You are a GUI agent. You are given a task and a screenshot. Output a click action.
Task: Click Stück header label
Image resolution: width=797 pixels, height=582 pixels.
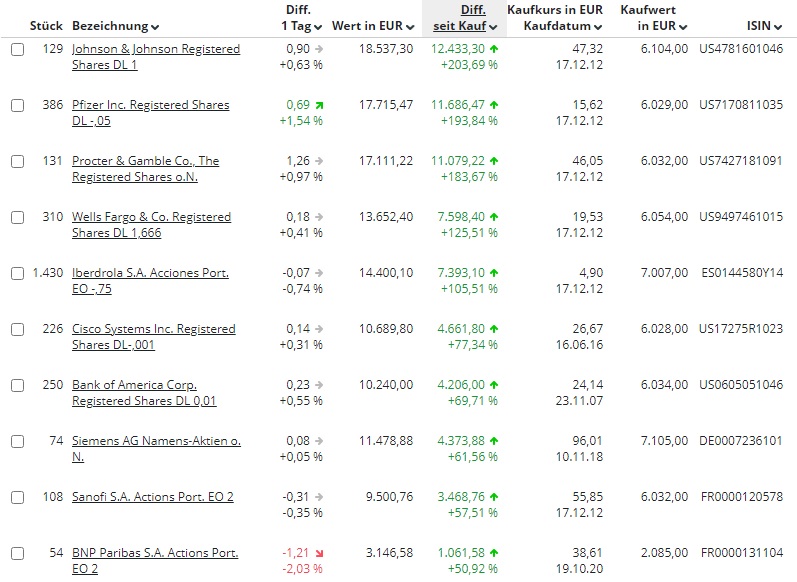click(46, 26)
